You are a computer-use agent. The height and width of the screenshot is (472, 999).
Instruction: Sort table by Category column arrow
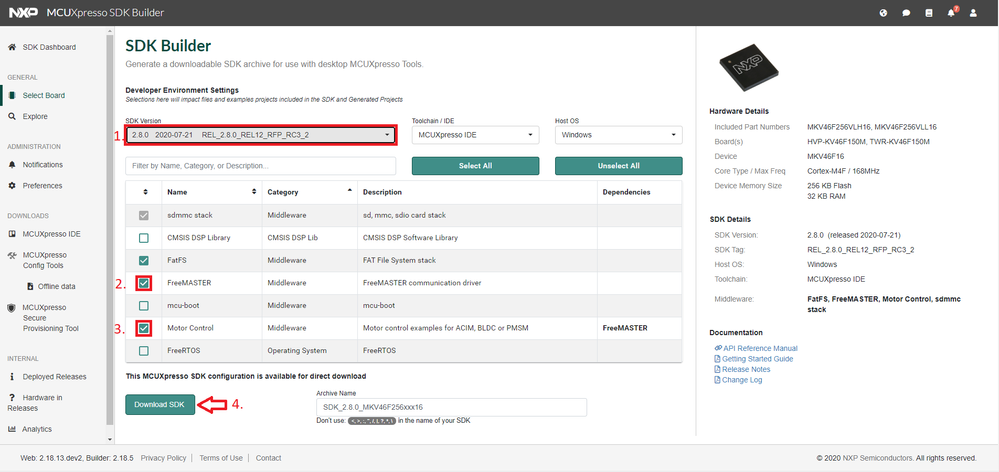[349, 190]
